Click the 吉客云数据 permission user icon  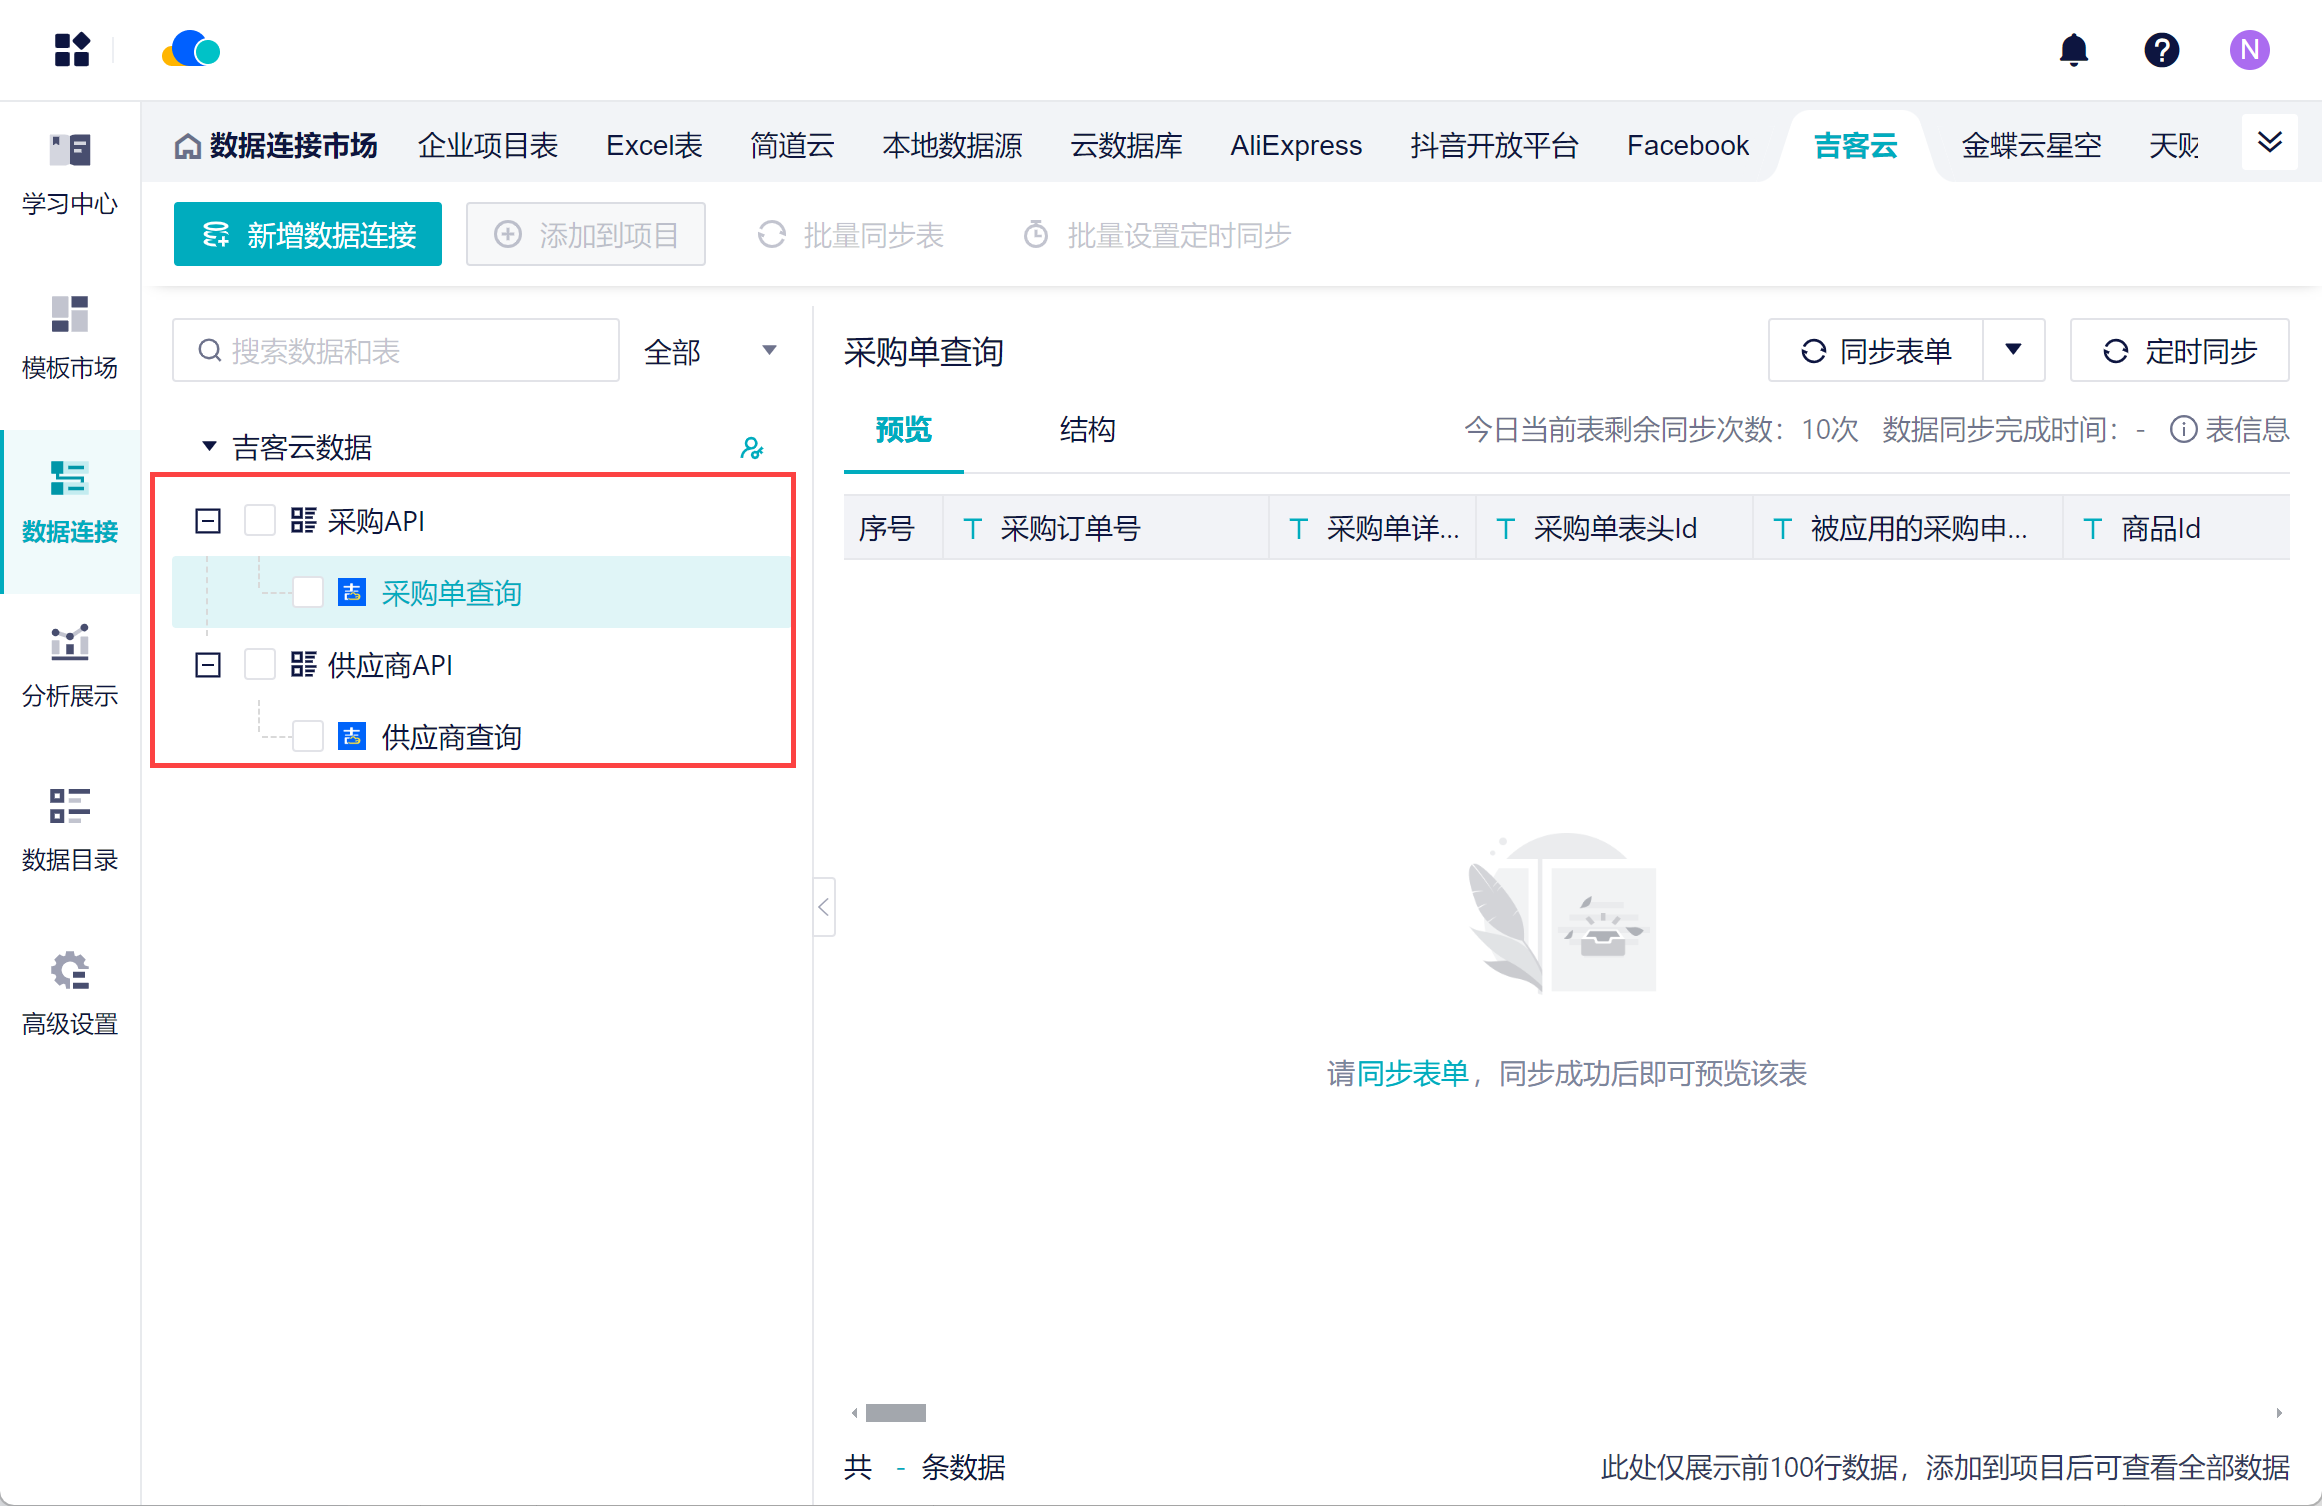tap(752, 448)
